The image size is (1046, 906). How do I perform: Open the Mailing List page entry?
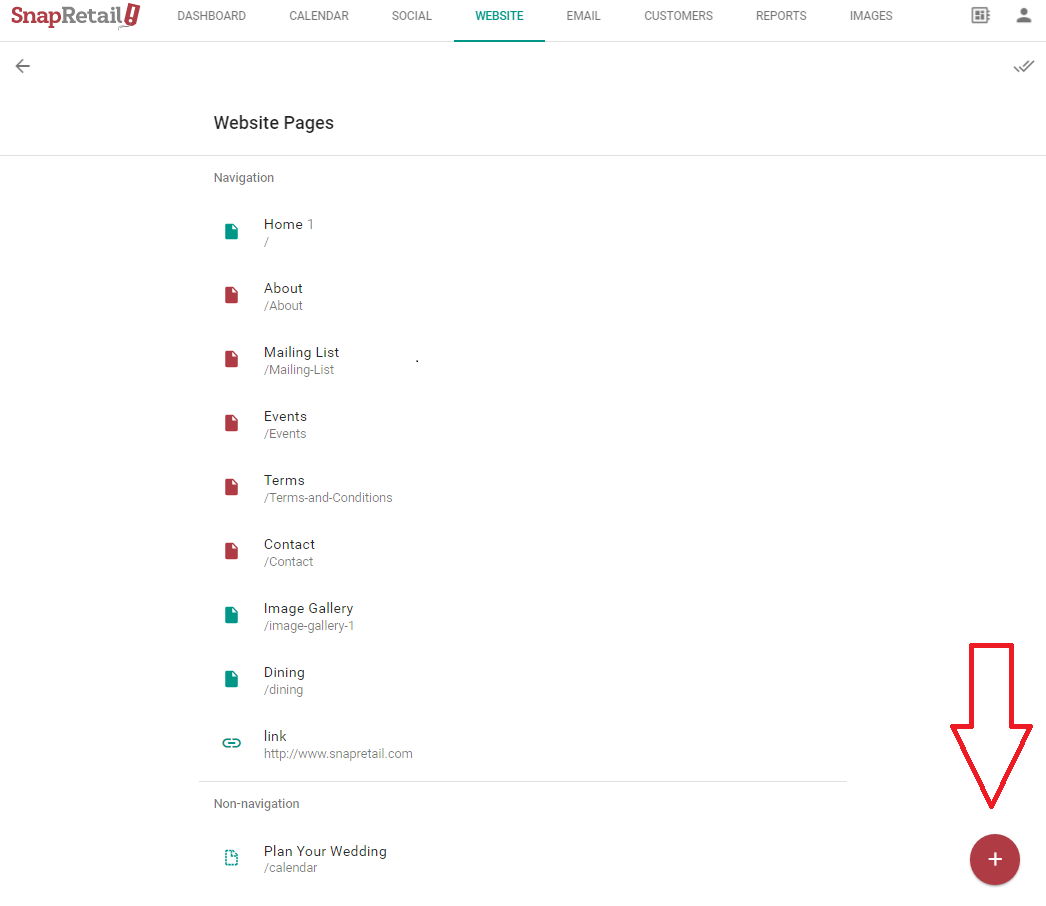pos(301,360)
